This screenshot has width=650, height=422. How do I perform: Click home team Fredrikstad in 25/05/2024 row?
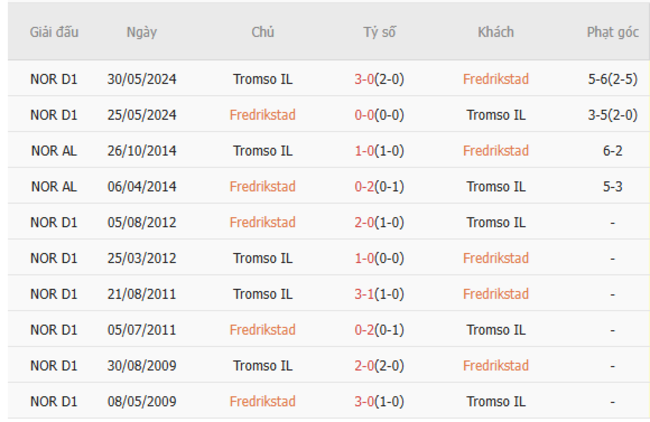click(262, 115)
